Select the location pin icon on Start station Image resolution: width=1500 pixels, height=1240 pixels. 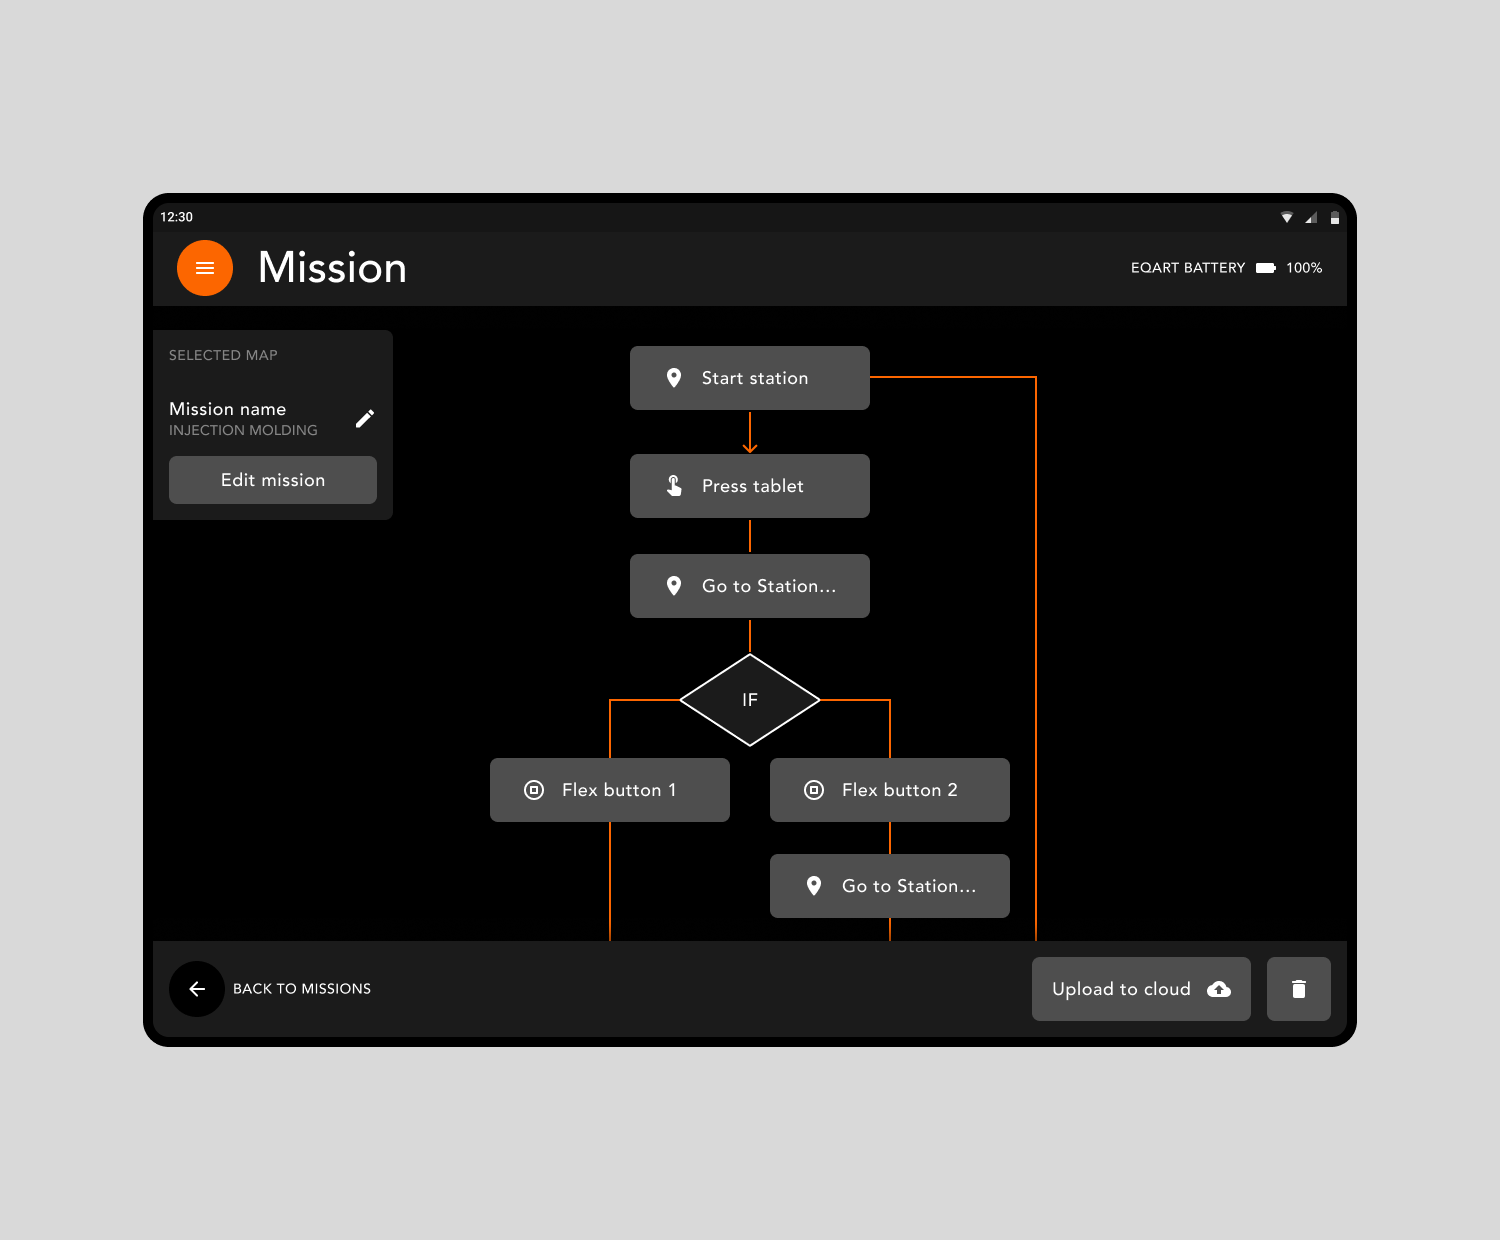click(674, 378)
